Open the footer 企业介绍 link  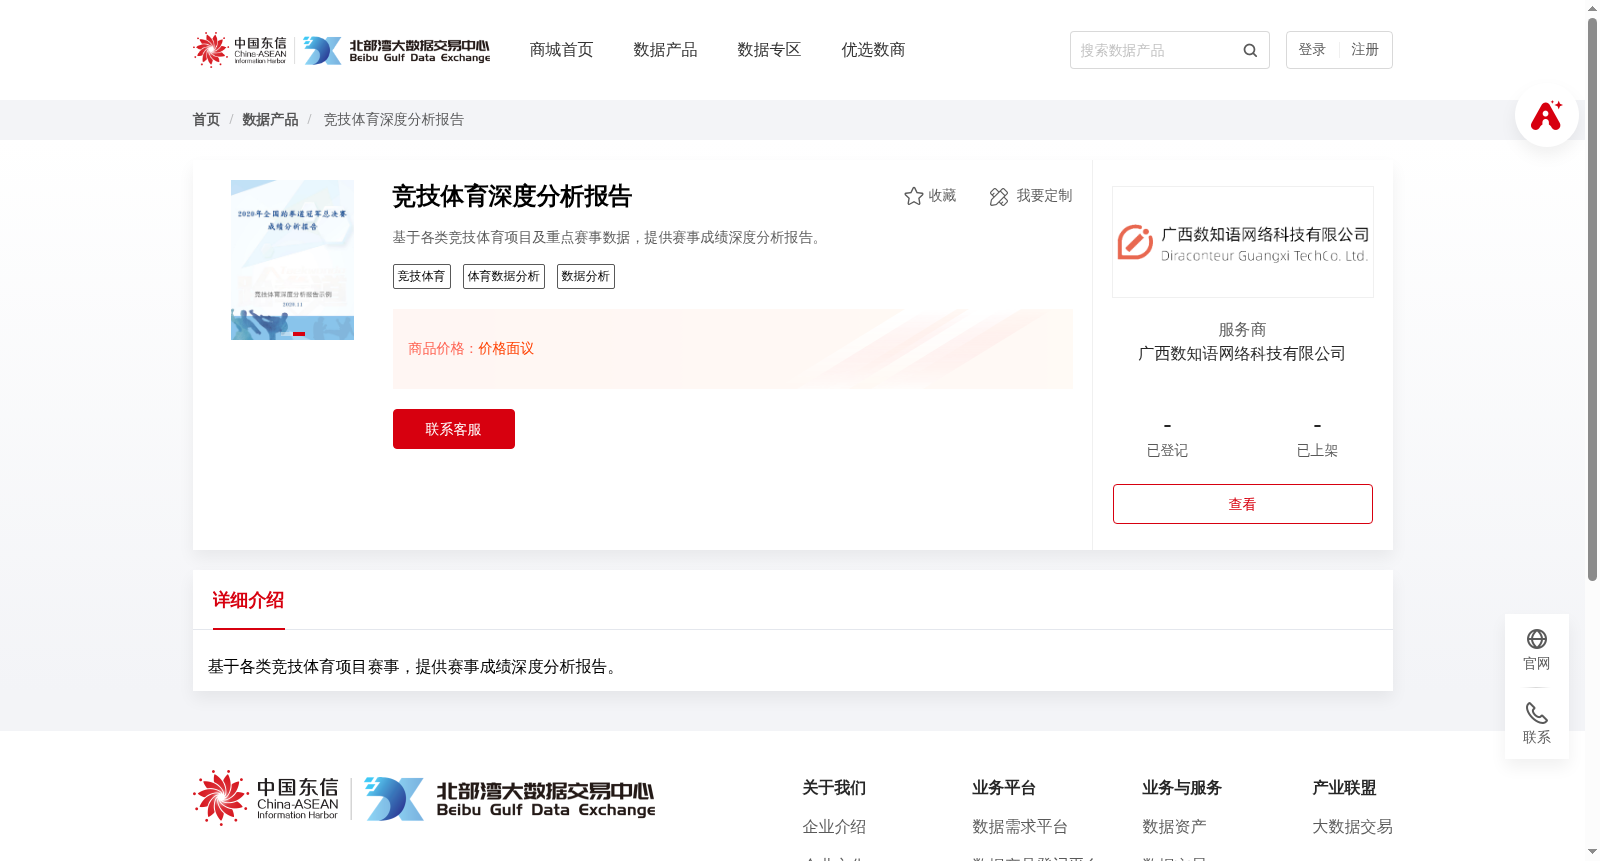click(x=834, y=827)
